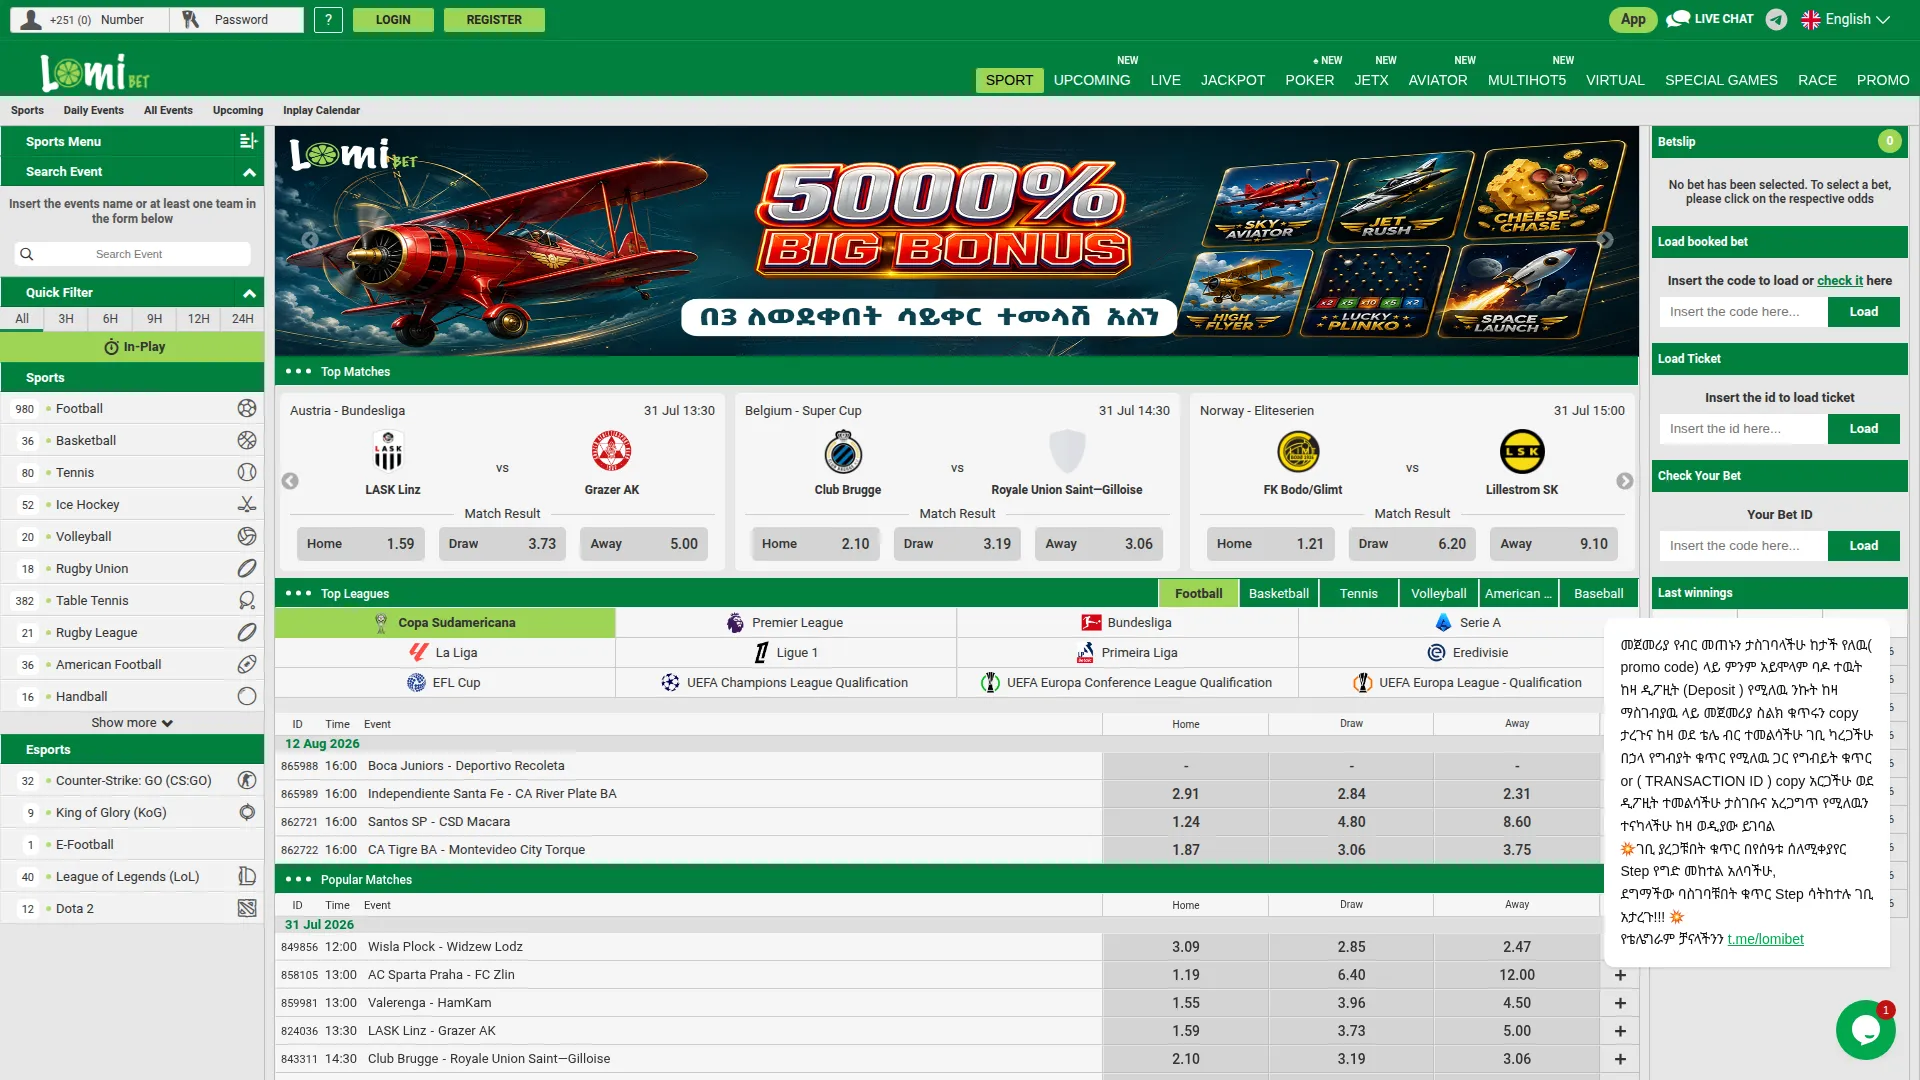Click the Volleyball icon in Sports list

pos(247,536)
